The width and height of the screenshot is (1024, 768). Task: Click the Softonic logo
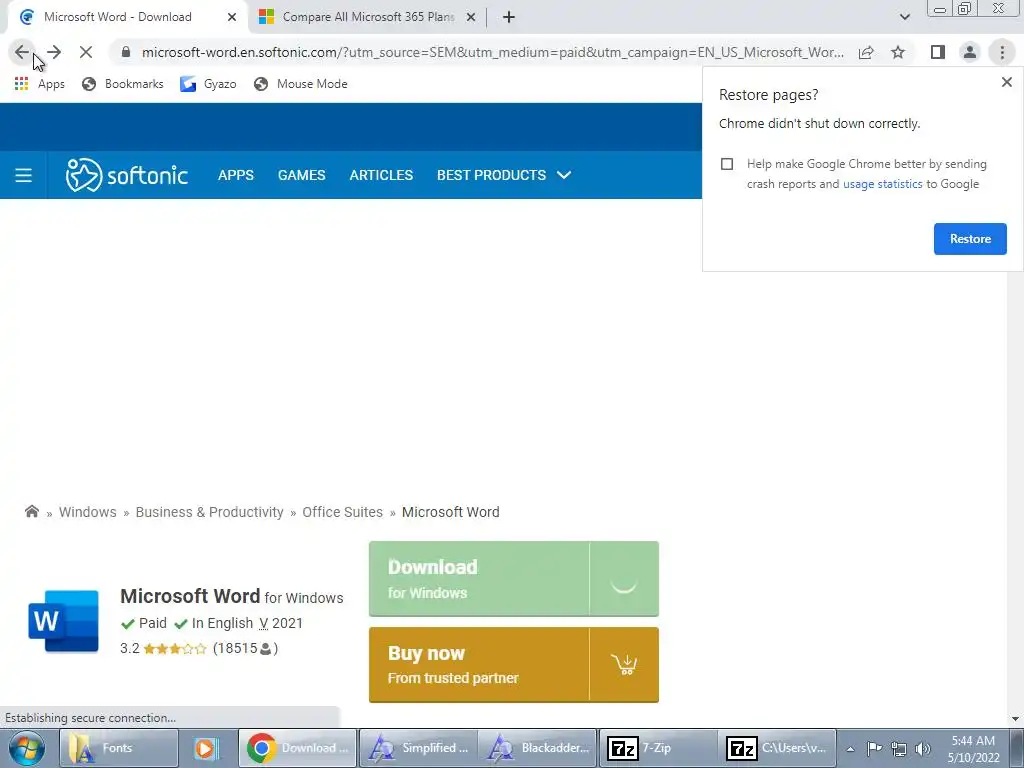[x=127, y=175]
